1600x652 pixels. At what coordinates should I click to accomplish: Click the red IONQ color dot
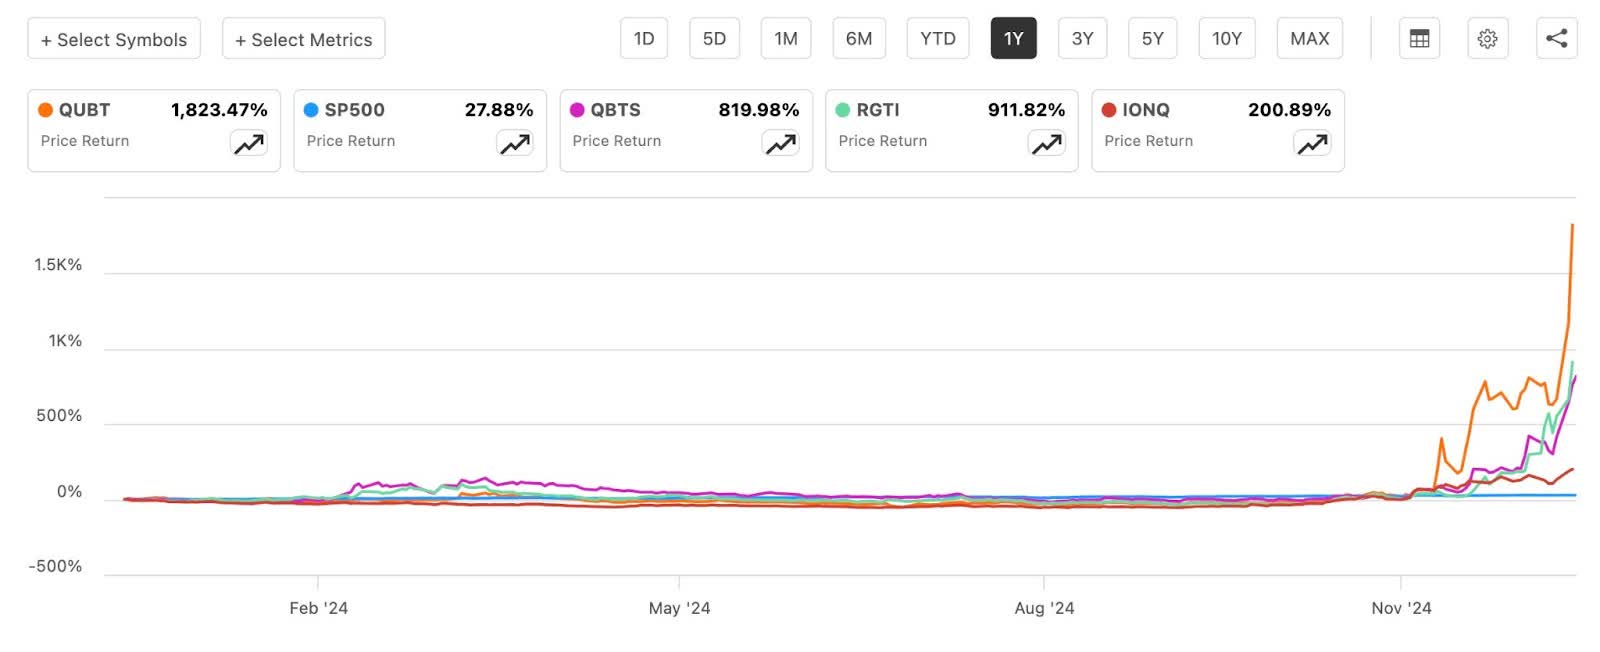(x=1109, y=110)
